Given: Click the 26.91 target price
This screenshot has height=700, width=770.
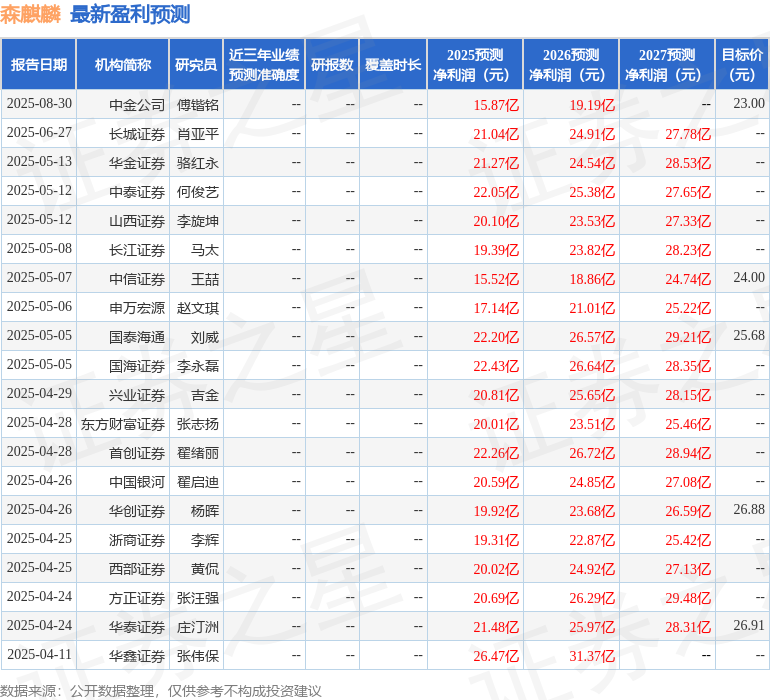Looking at the screenshot, I should (x=749, y=625).
